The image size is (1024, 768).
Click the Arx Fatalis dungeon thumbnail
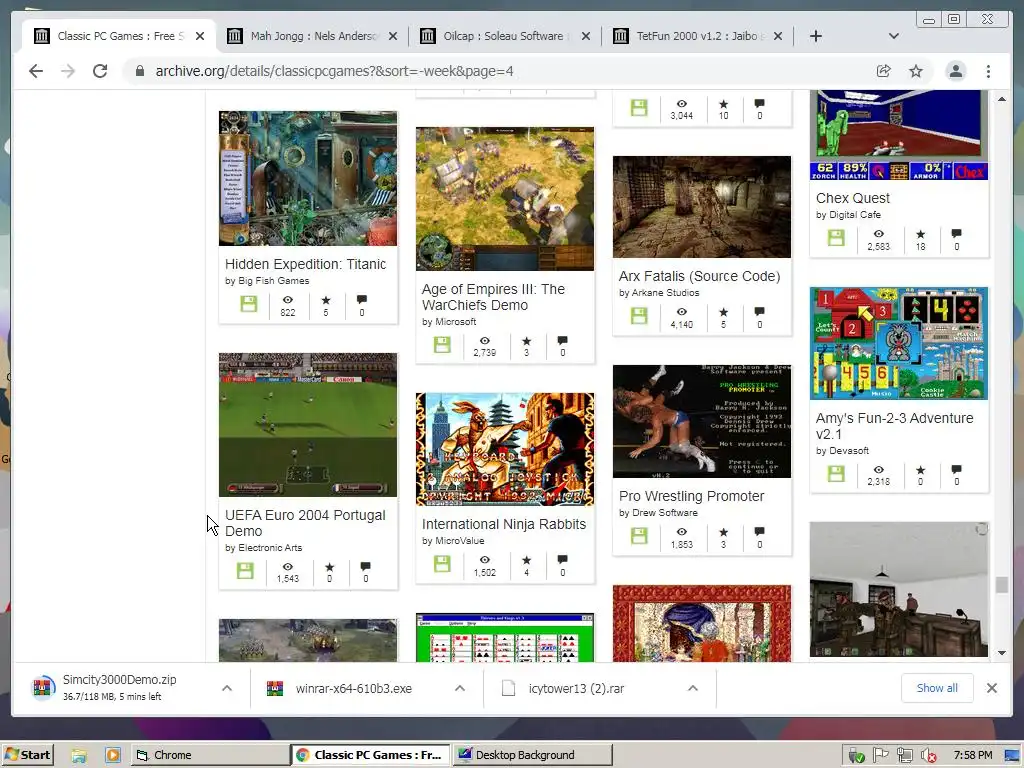click(701, 206)
